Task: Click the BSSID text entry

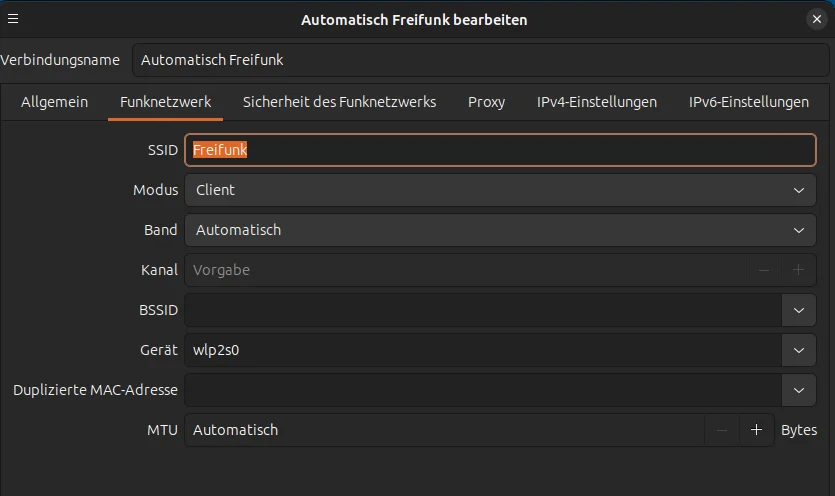Action: pos(483,310)
